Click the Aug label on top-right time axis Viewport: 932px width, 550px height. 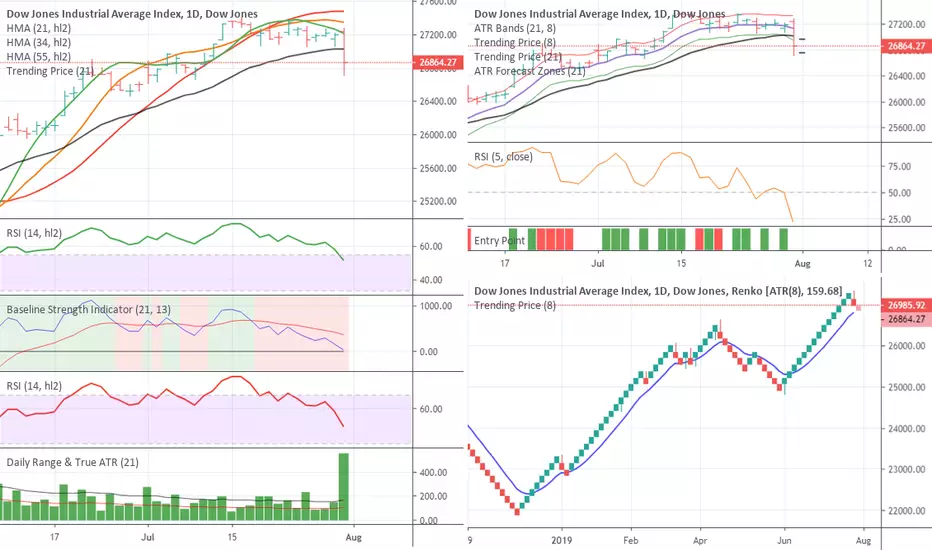[802, 263]
